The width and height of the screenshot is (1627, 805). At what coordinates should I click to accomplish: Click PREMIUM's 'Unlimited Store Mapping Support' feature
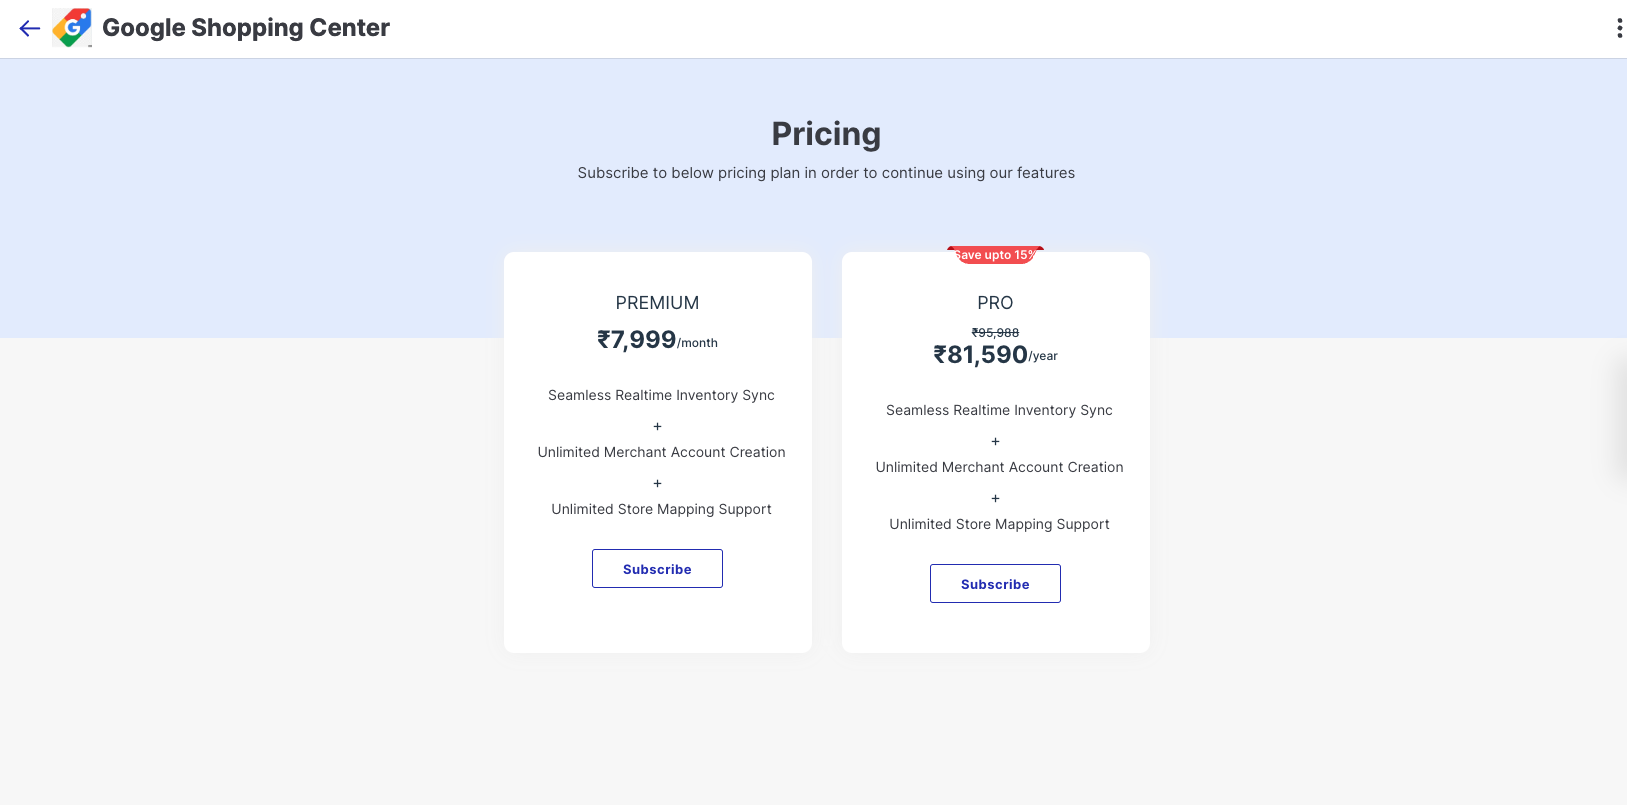[661, 509]
